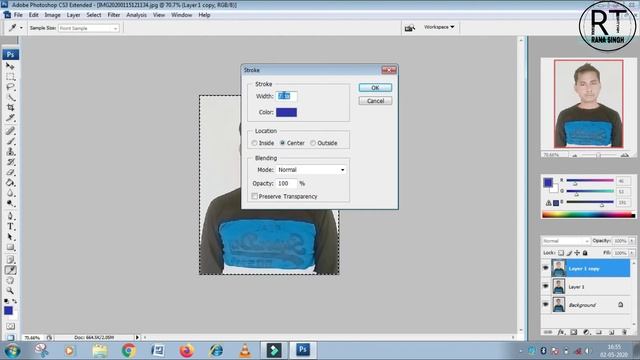The height and width of the screenshot is (360, 640).
Task: Select the Inside location radio button
Action: [x=254, y=143]
